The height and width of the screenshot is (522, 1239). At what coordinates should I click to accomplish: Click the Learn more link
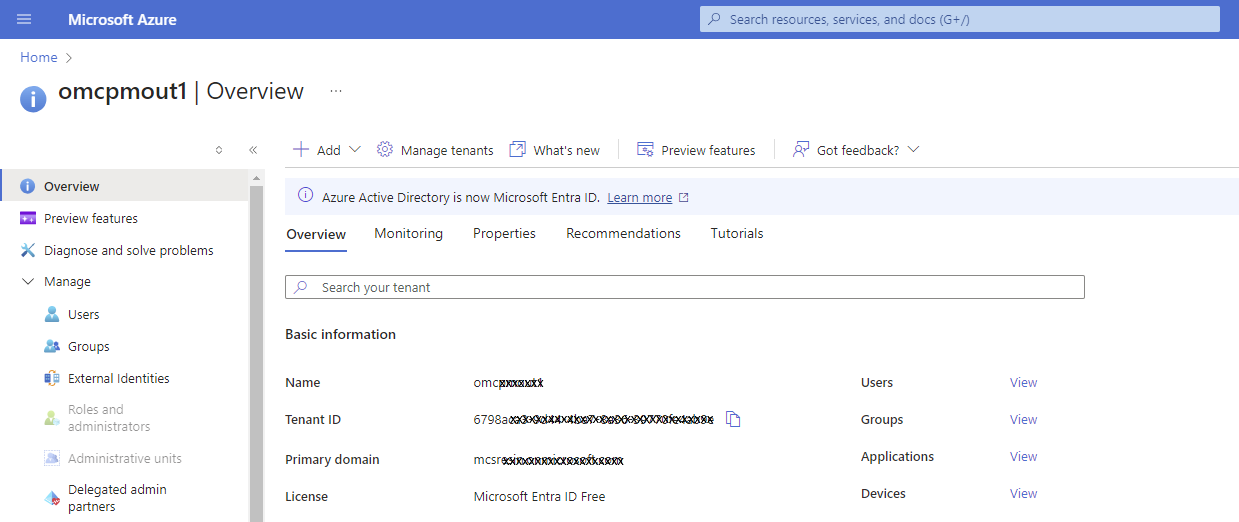(x=639, y=198)
